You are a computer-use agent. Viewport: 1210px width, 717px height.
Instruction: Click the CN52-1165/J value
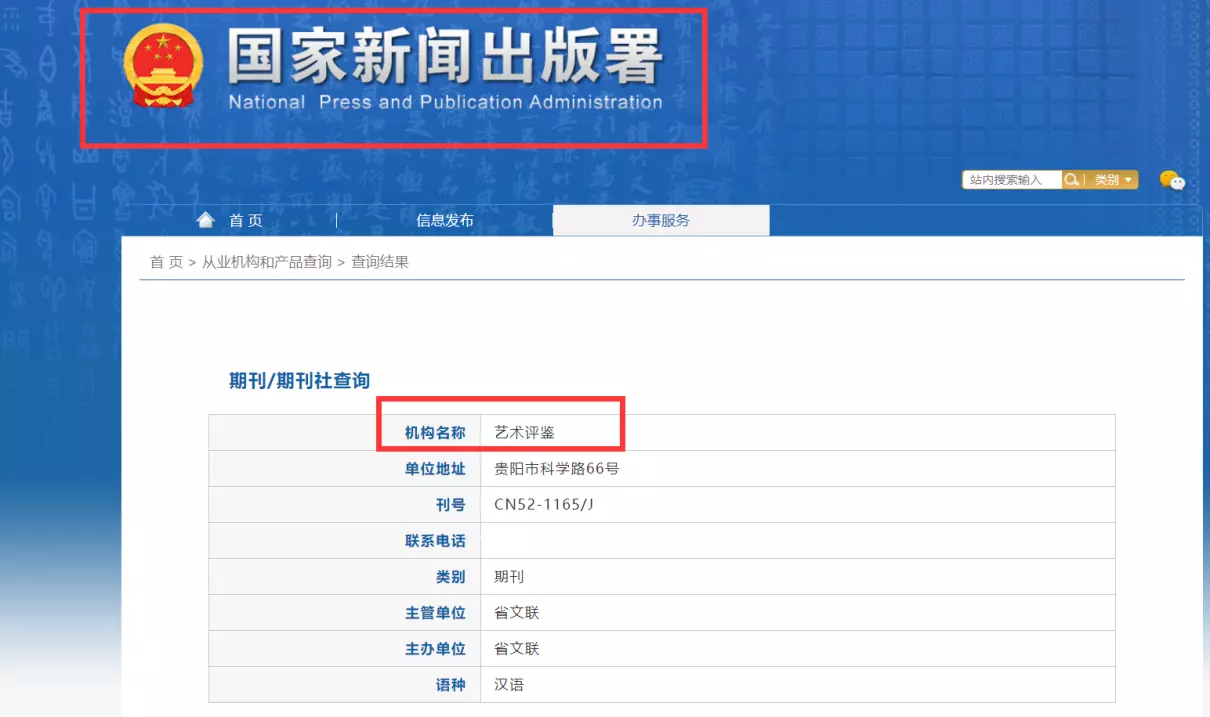click(x=544, y=505)
